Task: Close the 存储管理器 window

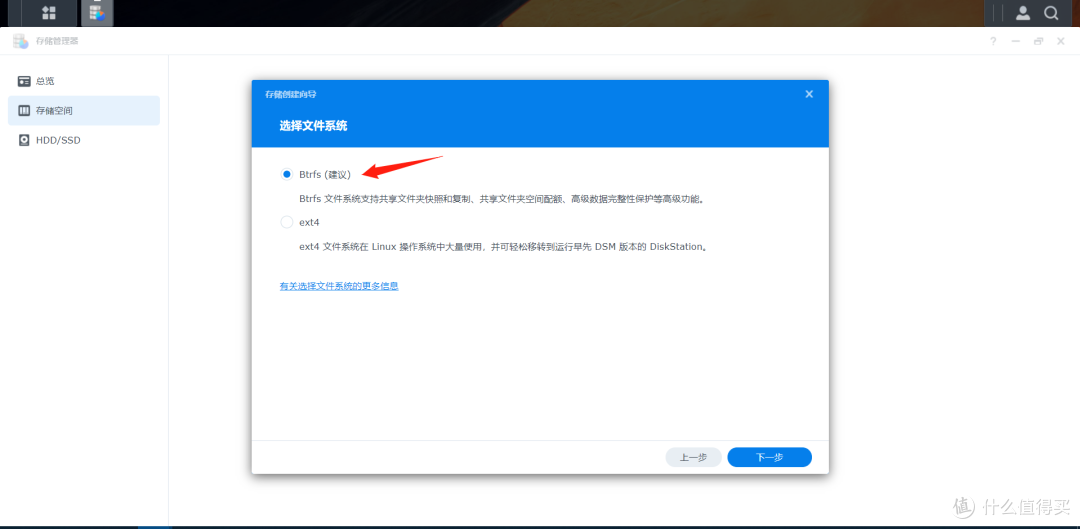Action: tap(1061, 41)
